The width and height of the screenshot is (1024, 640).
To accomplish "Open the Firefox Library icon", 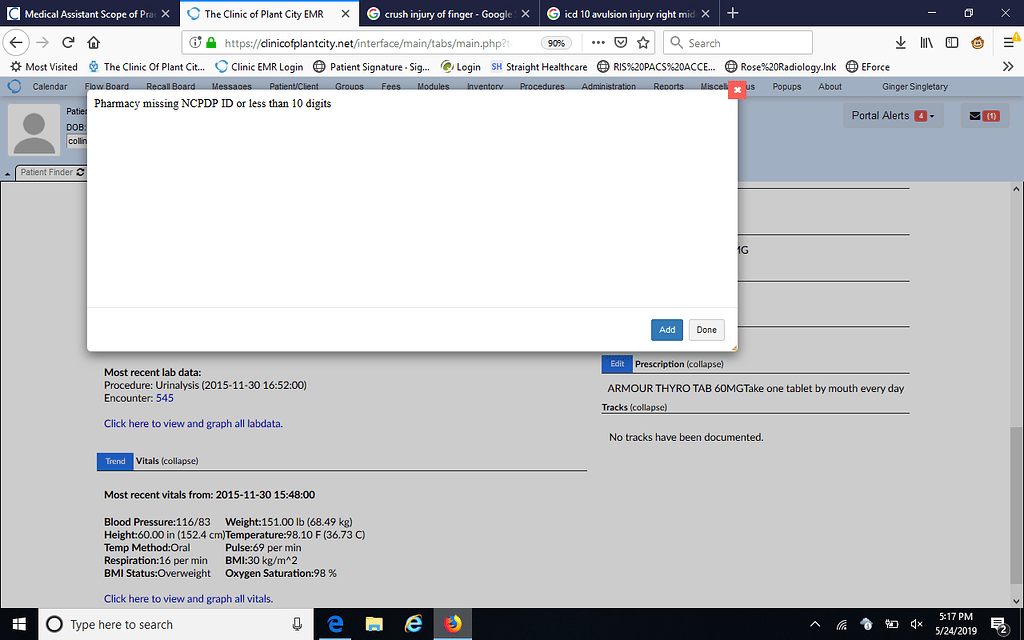I will click(925, 44).
